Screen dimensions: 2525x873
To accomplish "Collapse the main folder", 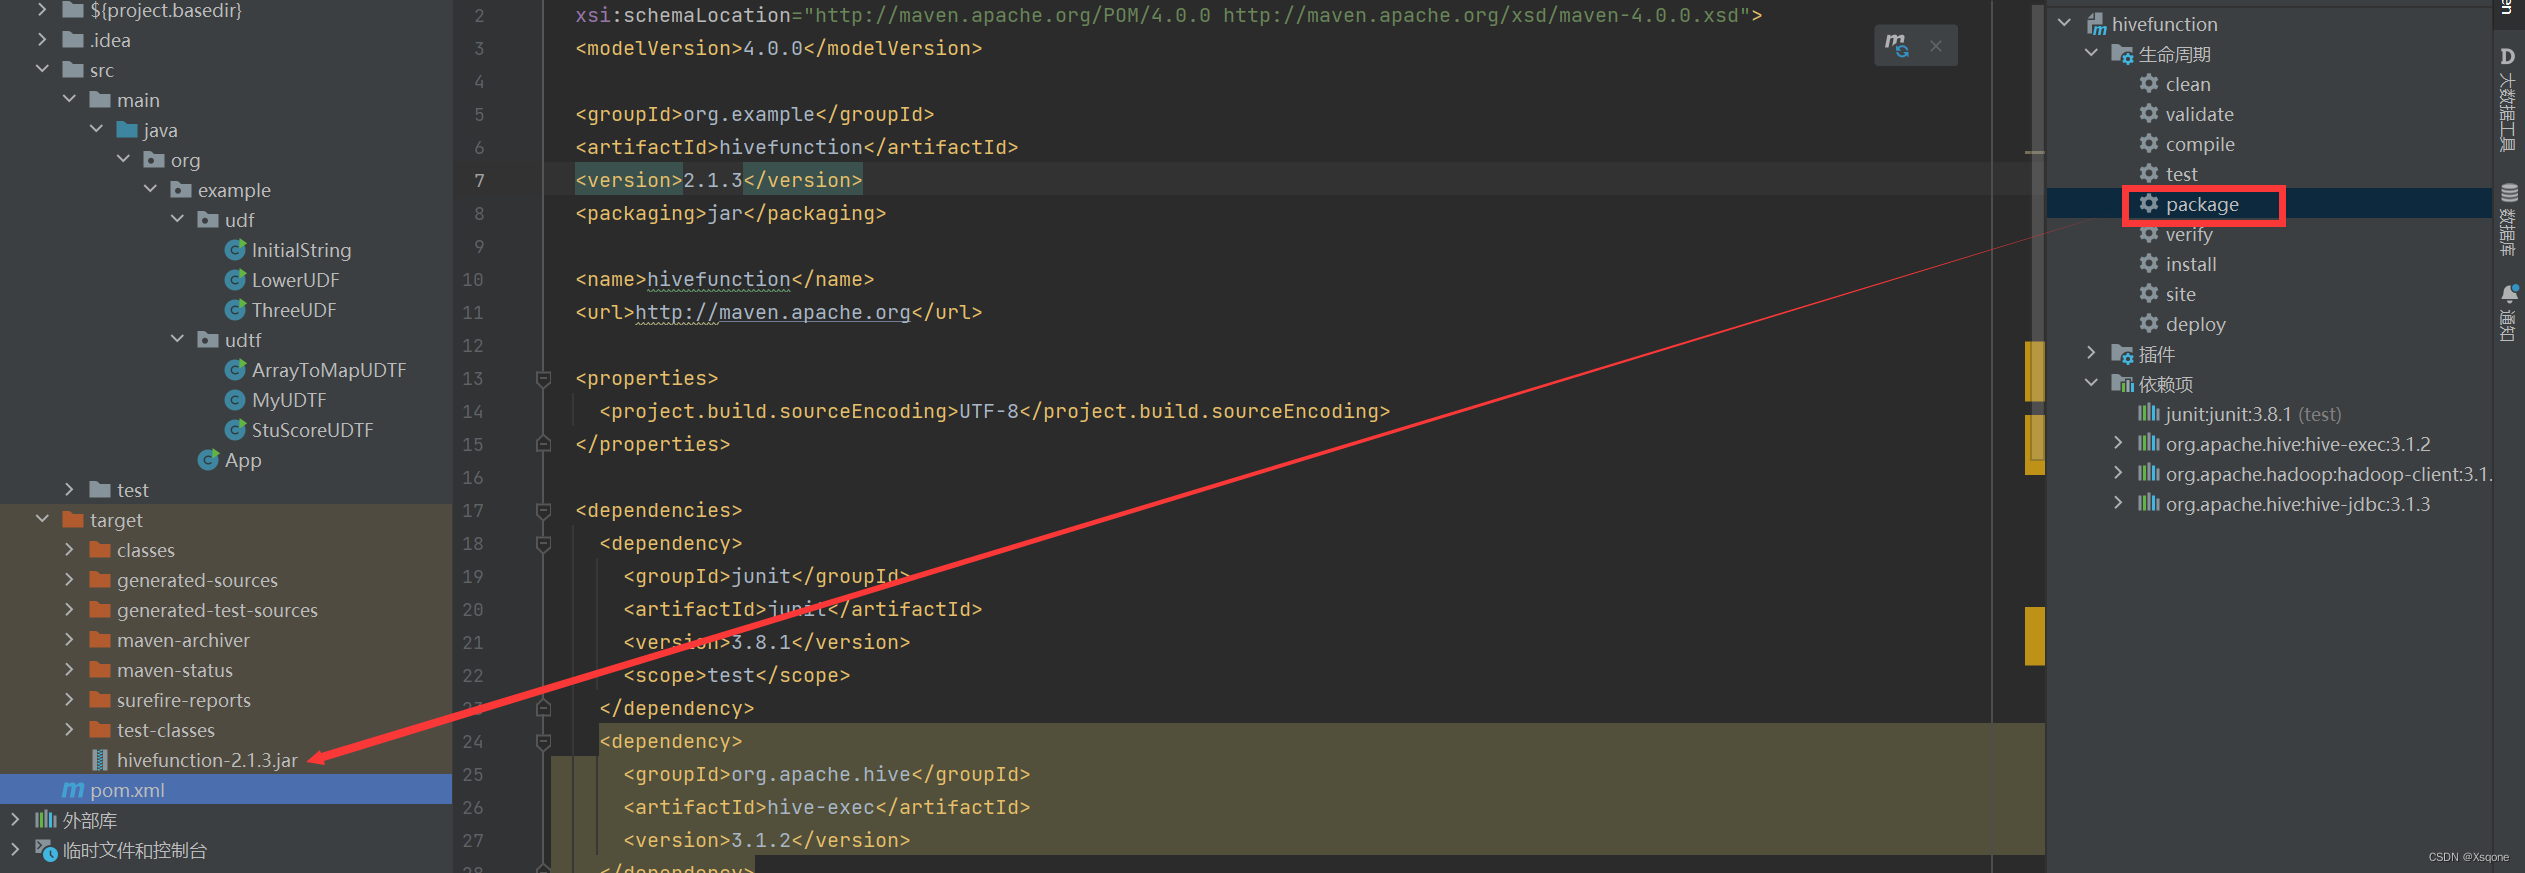I will pyautogui.click(x=69, y=99).
